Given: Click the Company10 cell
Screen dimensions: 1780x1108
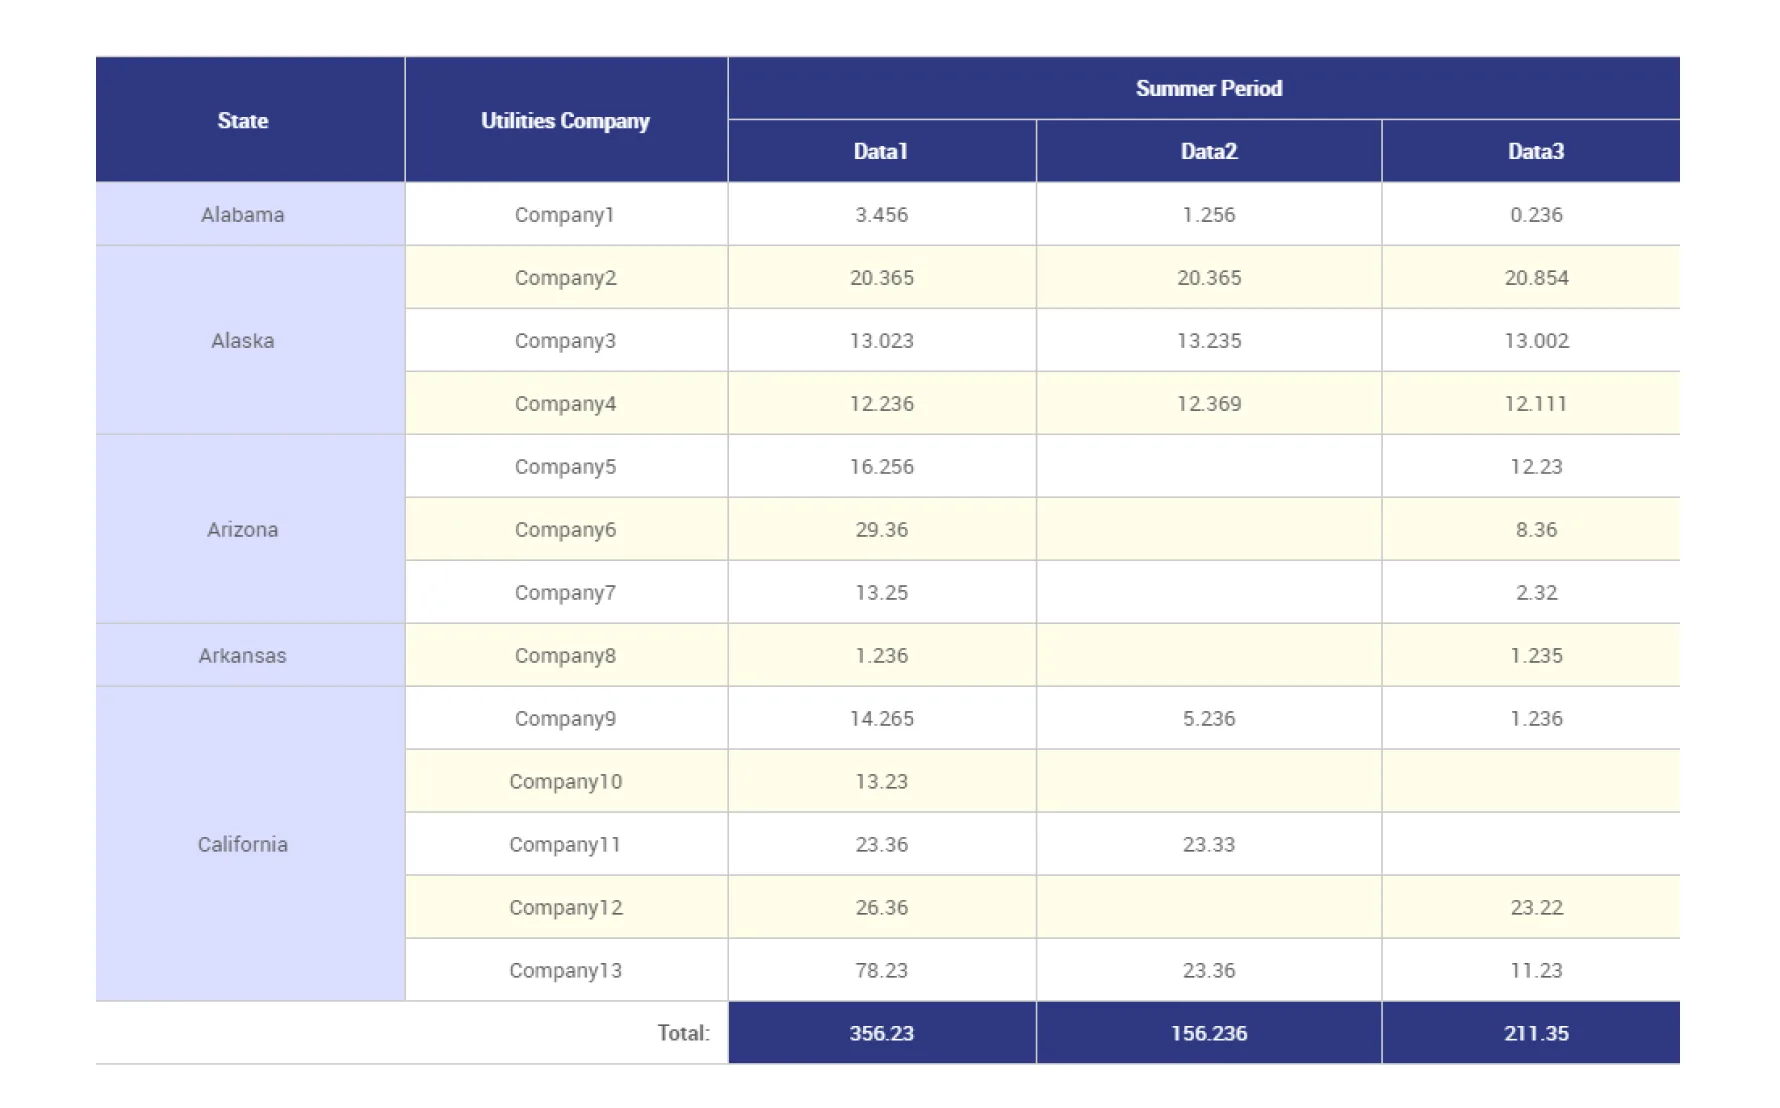Looking at the screenshot, I should coord(566,781).
